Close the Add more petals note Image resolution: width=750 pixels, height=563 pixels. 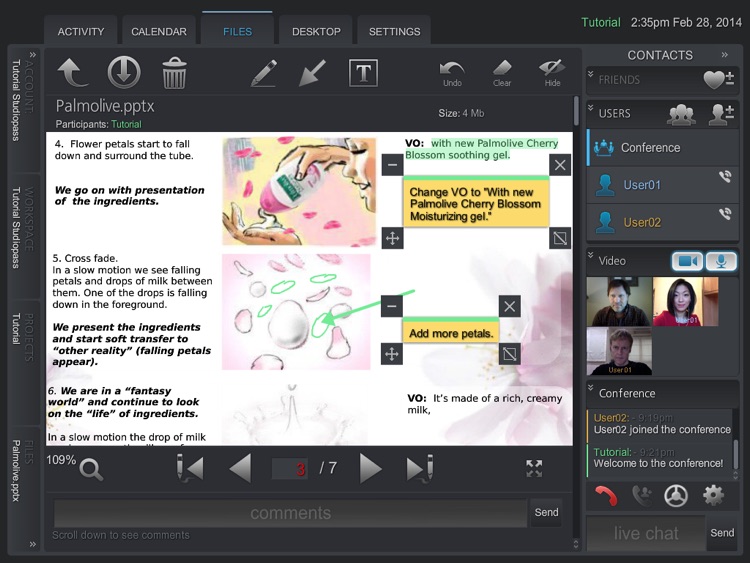(510, 306)
